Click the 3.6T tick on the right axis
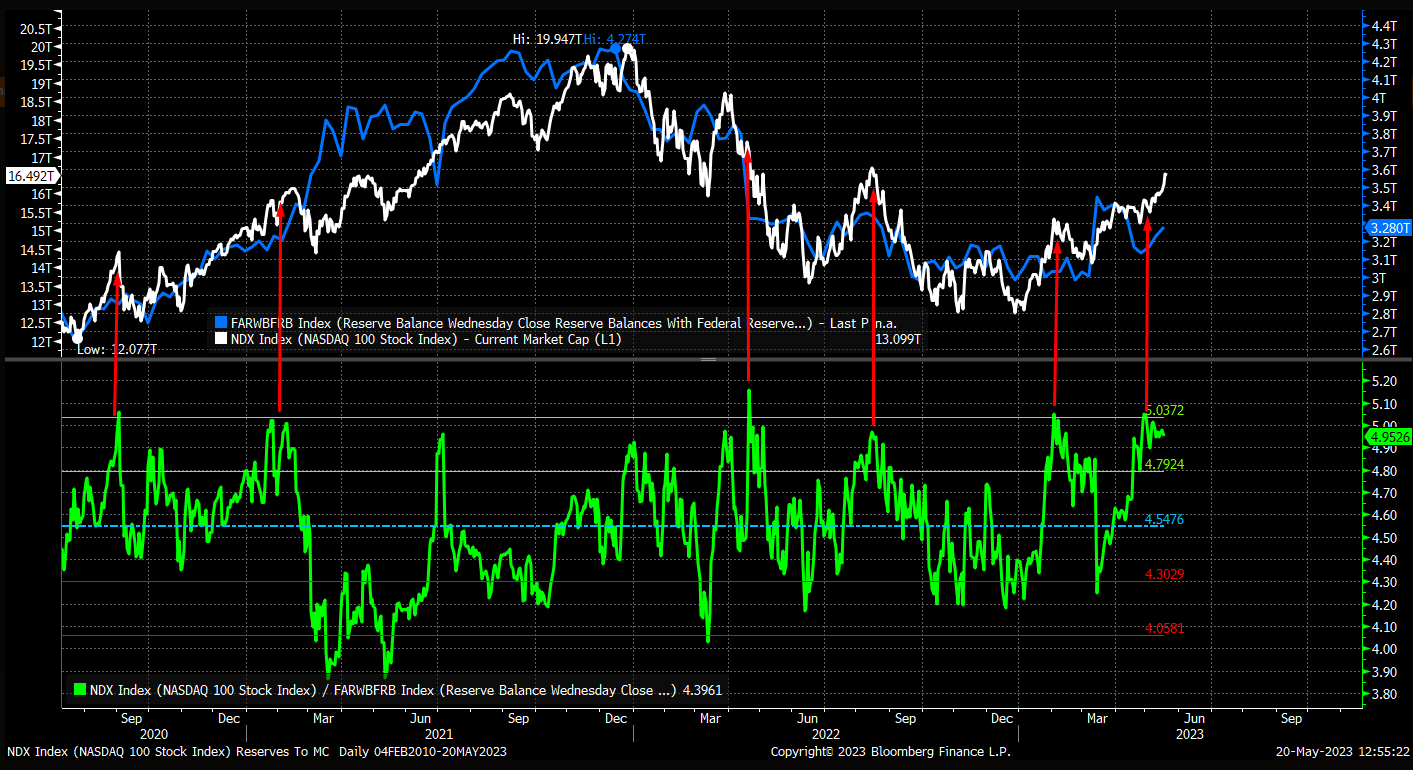1413x770 pixels. [1384, 170]
